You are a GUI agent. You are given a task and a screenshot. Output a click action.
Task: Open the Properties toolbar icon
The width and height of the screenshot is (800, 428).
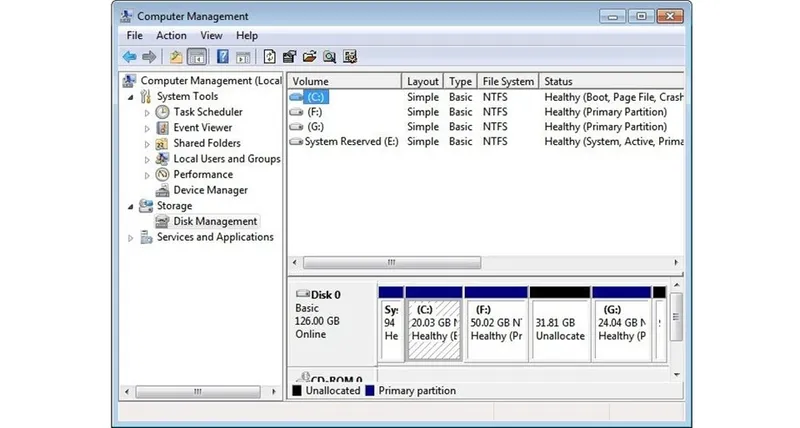click(290, 57)
